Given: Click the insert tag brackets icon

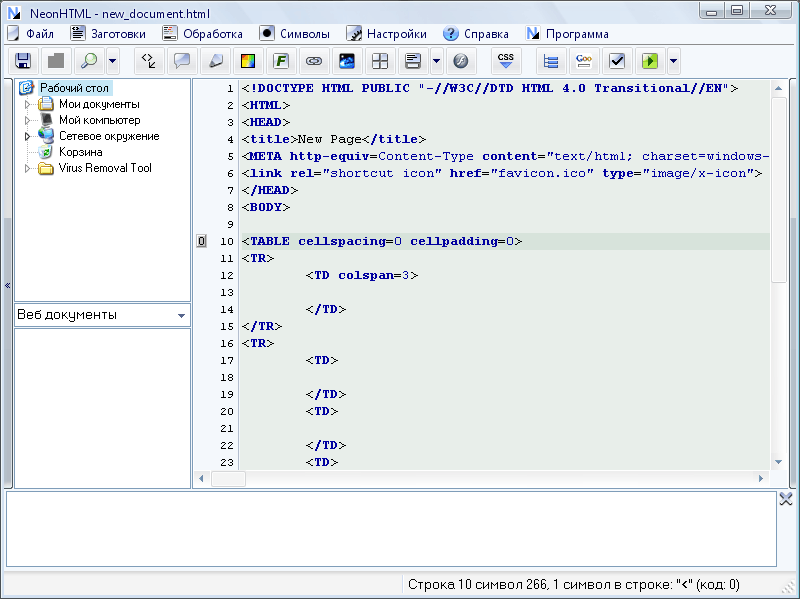Looking at the screenshot, I should pos(149,61).
